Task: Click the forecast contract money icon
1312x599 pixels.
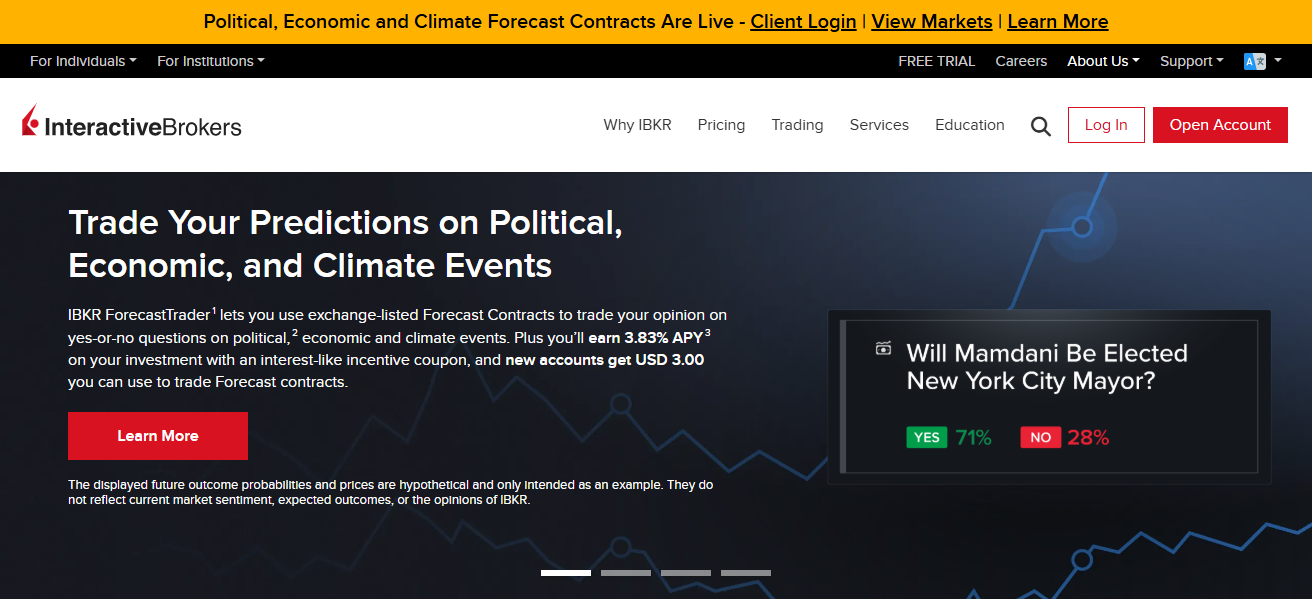Action: 883,348
